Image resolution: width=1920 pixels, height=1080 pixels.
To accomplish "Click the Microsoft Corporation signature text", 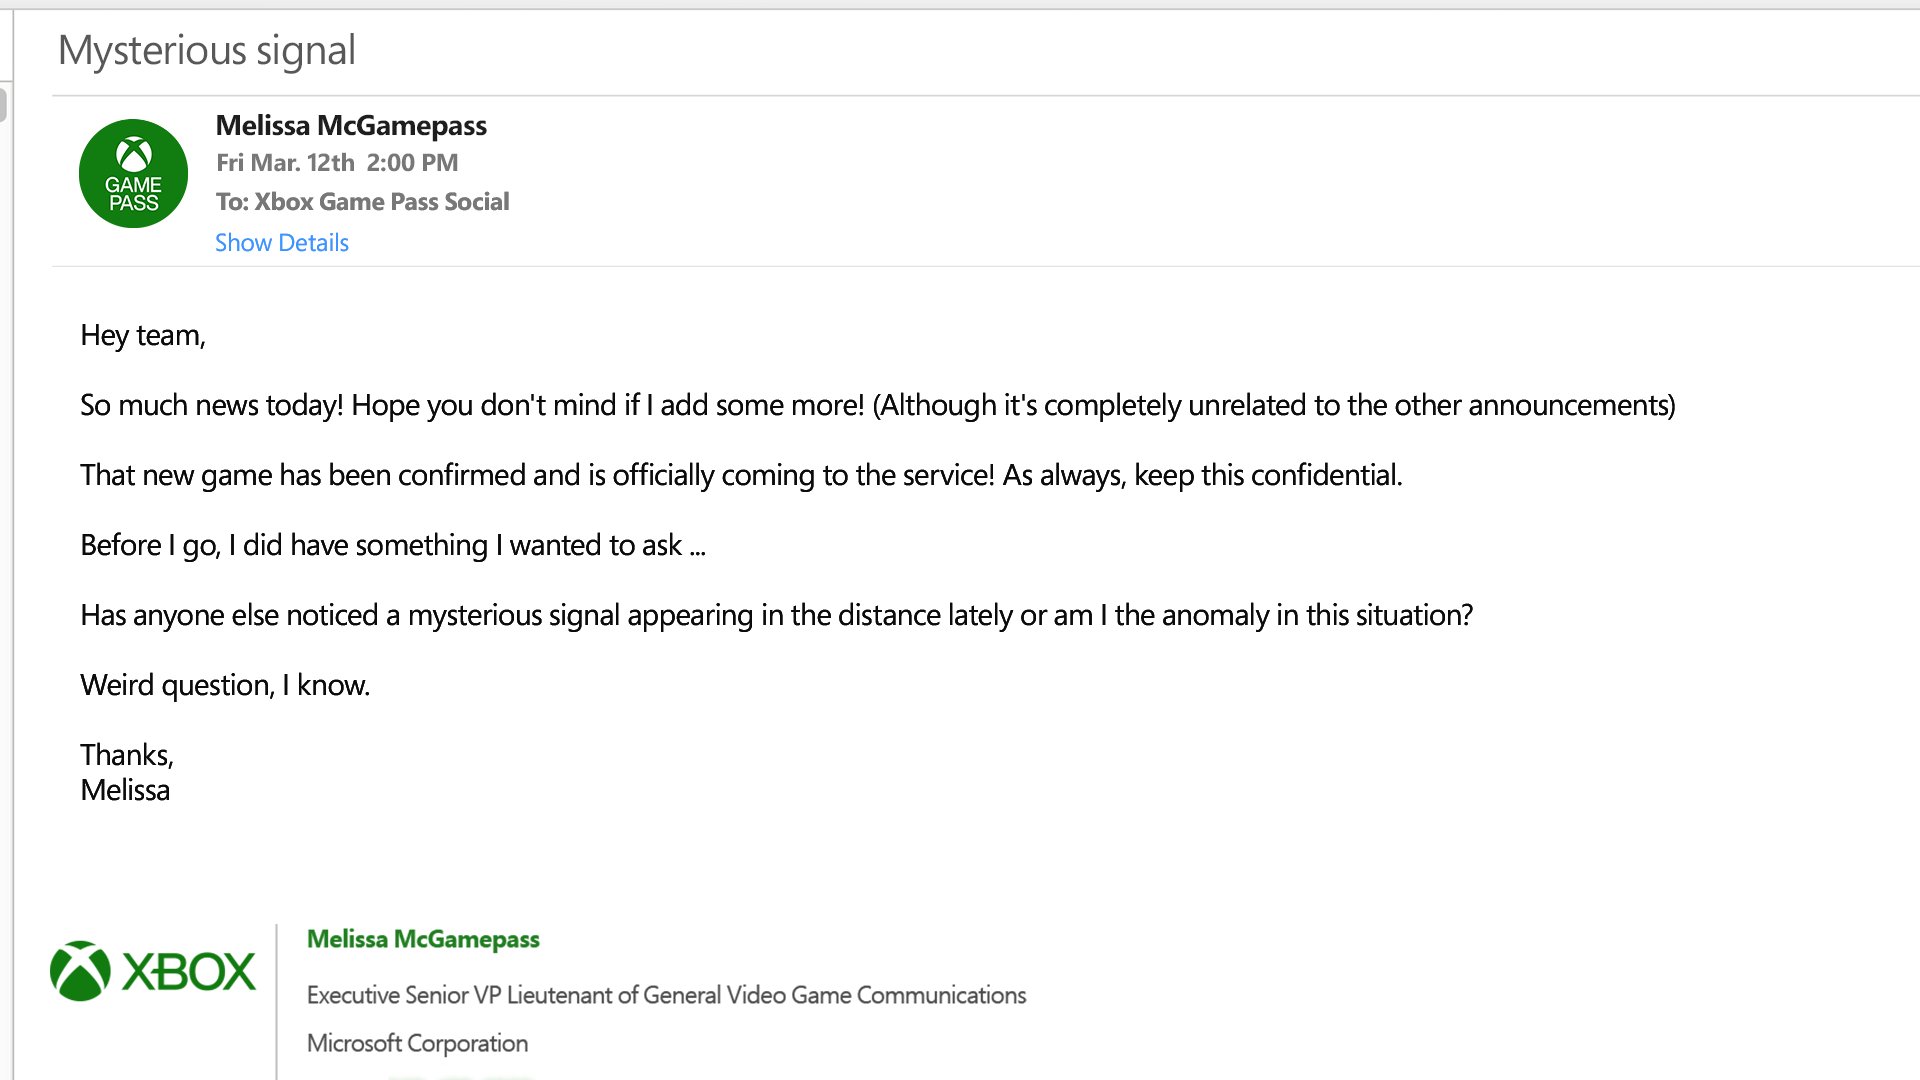I will 417,1044.
